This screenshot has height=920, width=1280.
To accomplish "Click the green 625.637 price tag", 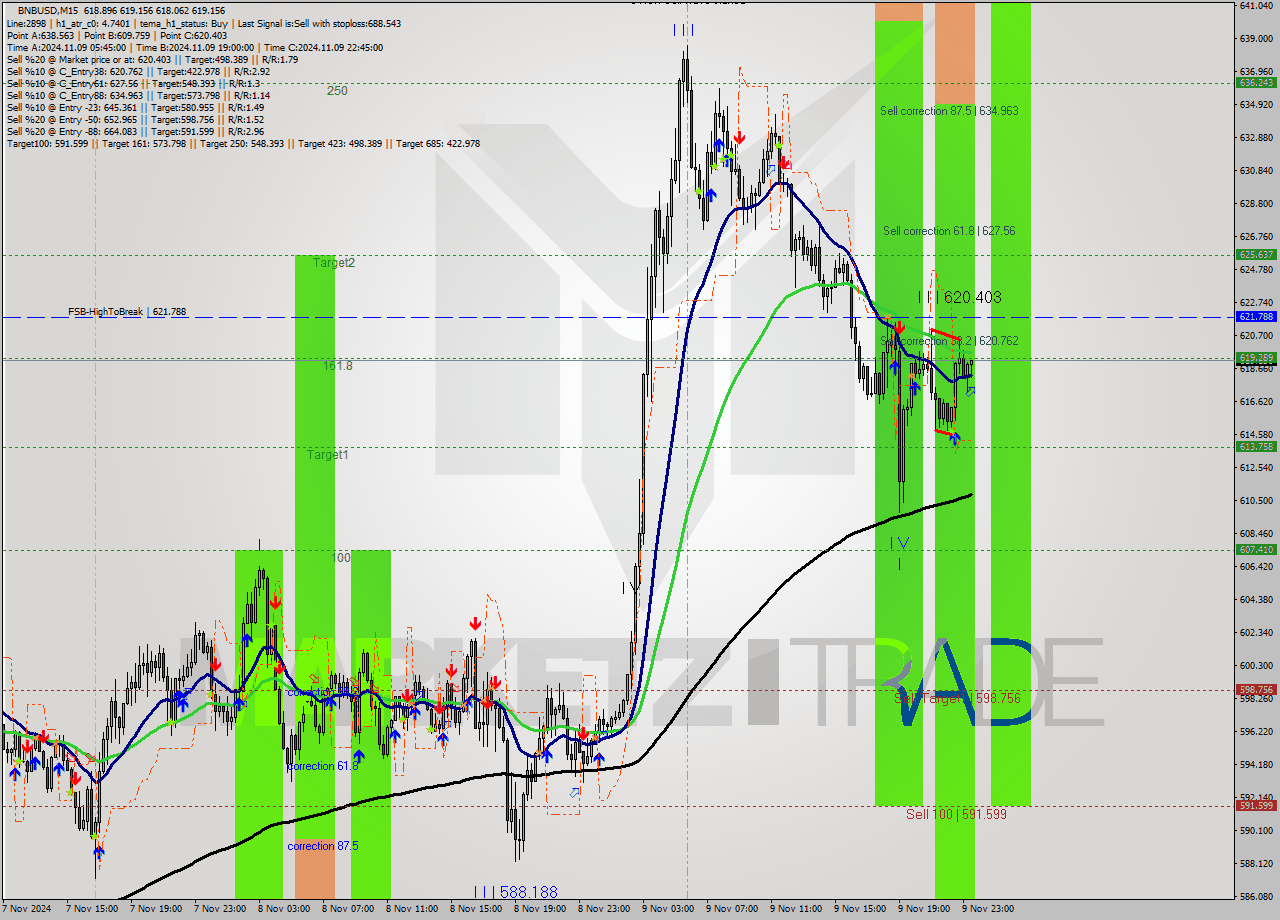I will pos(1256,254).
